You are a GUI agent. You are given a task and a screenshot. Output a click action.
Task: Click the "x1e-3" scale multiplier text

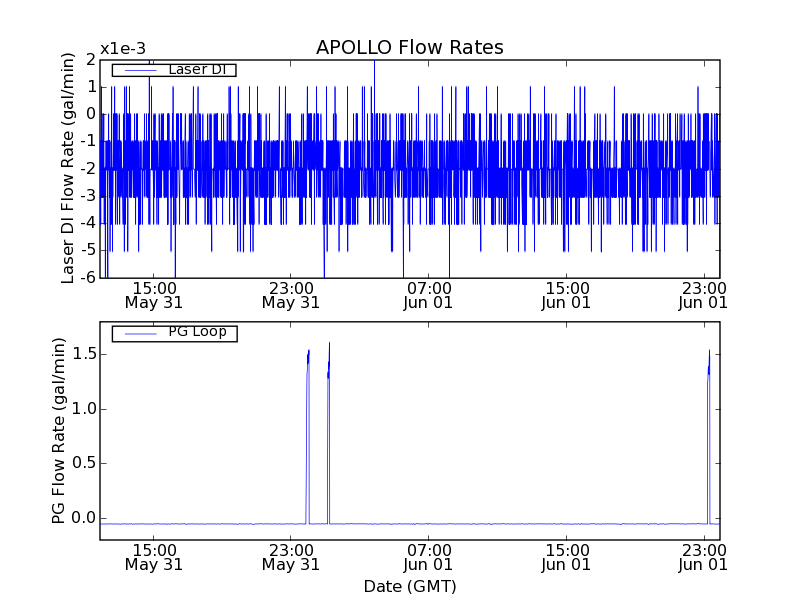click(122, 49)
